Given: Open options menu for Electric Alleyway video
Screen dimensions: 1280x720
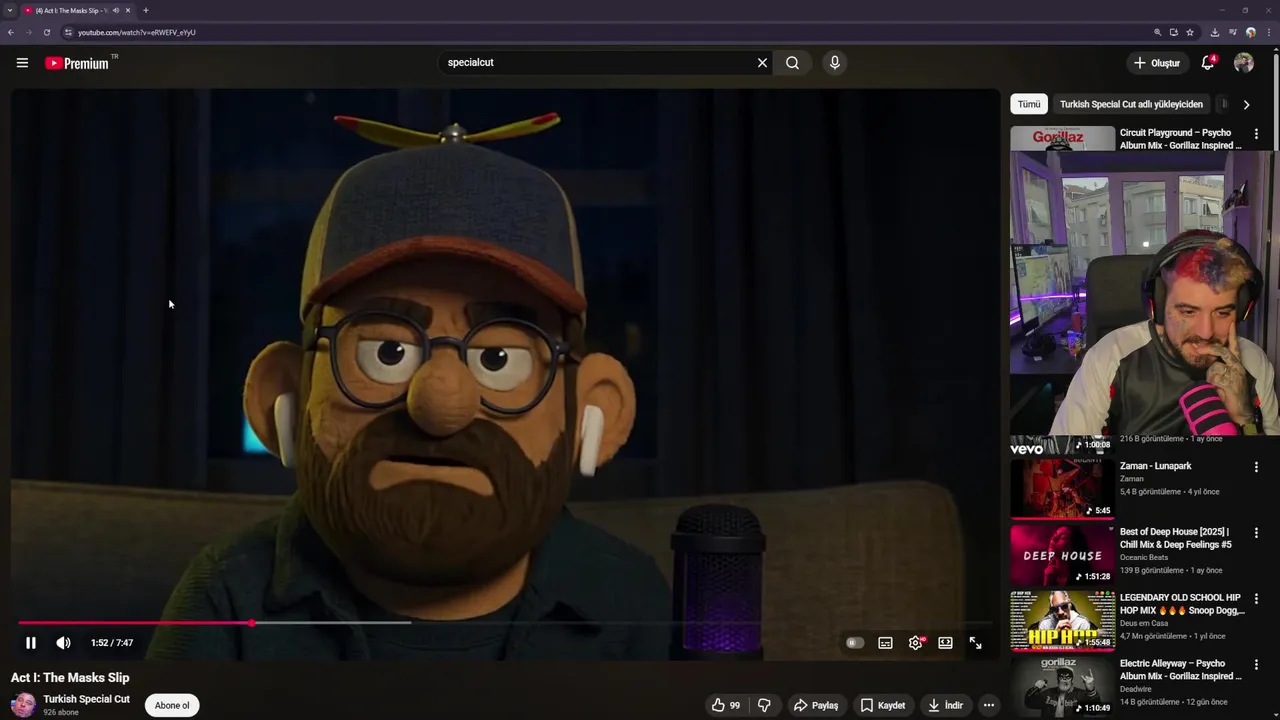Looking at the screenshot, I should tap(1256, 665).
